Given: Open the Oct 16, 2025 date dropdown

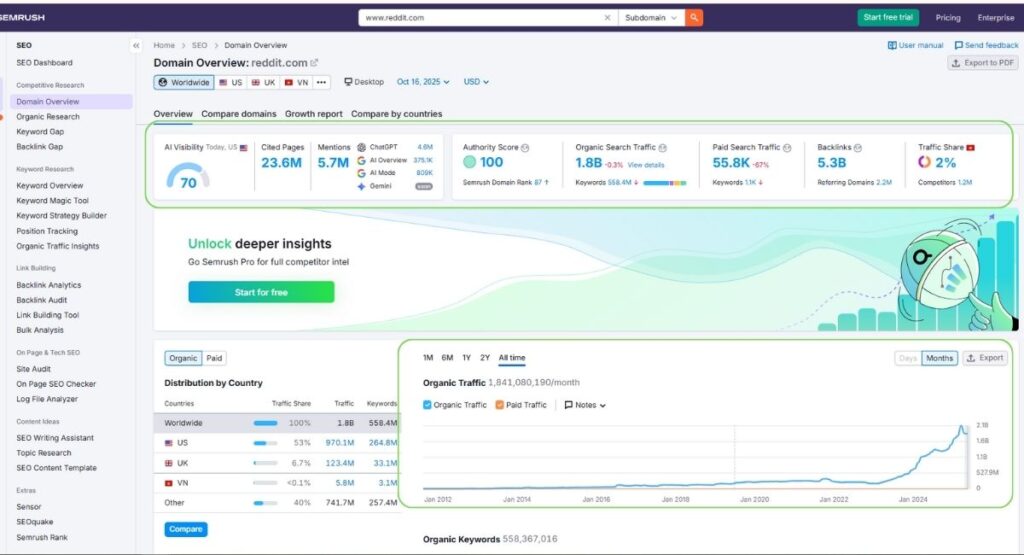Looking at the screenshot, I should [423, 82].
